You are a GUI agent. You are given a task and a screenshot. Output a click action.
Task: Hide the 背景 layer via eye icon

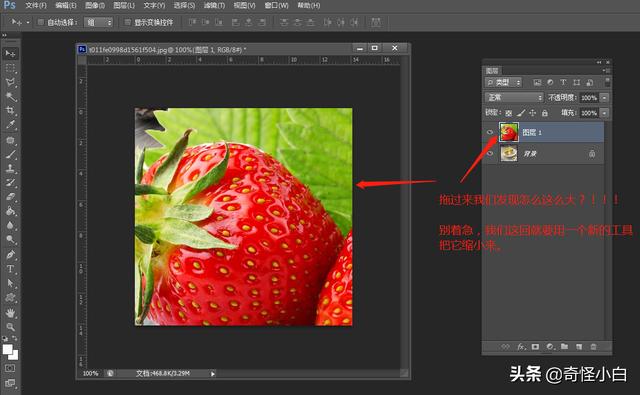[490, 153]
